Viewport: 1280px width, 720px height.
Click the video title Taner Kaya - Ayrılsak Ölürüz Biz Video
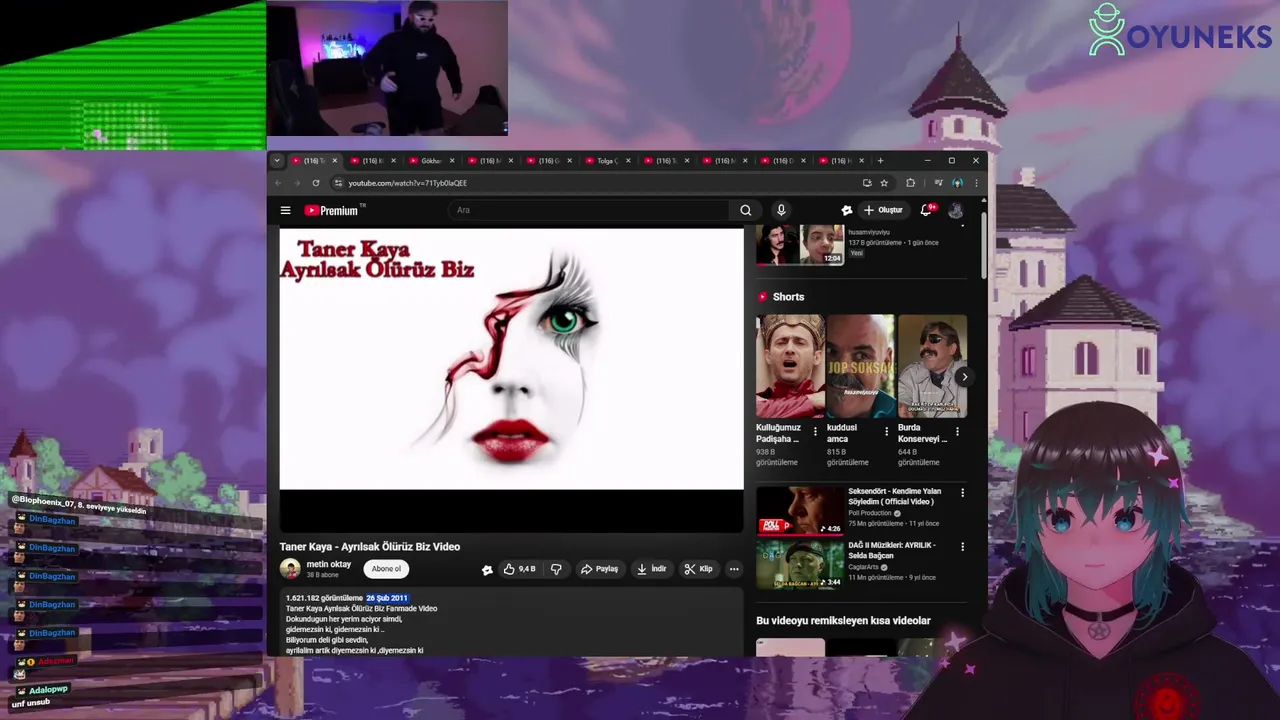(370, 547)
